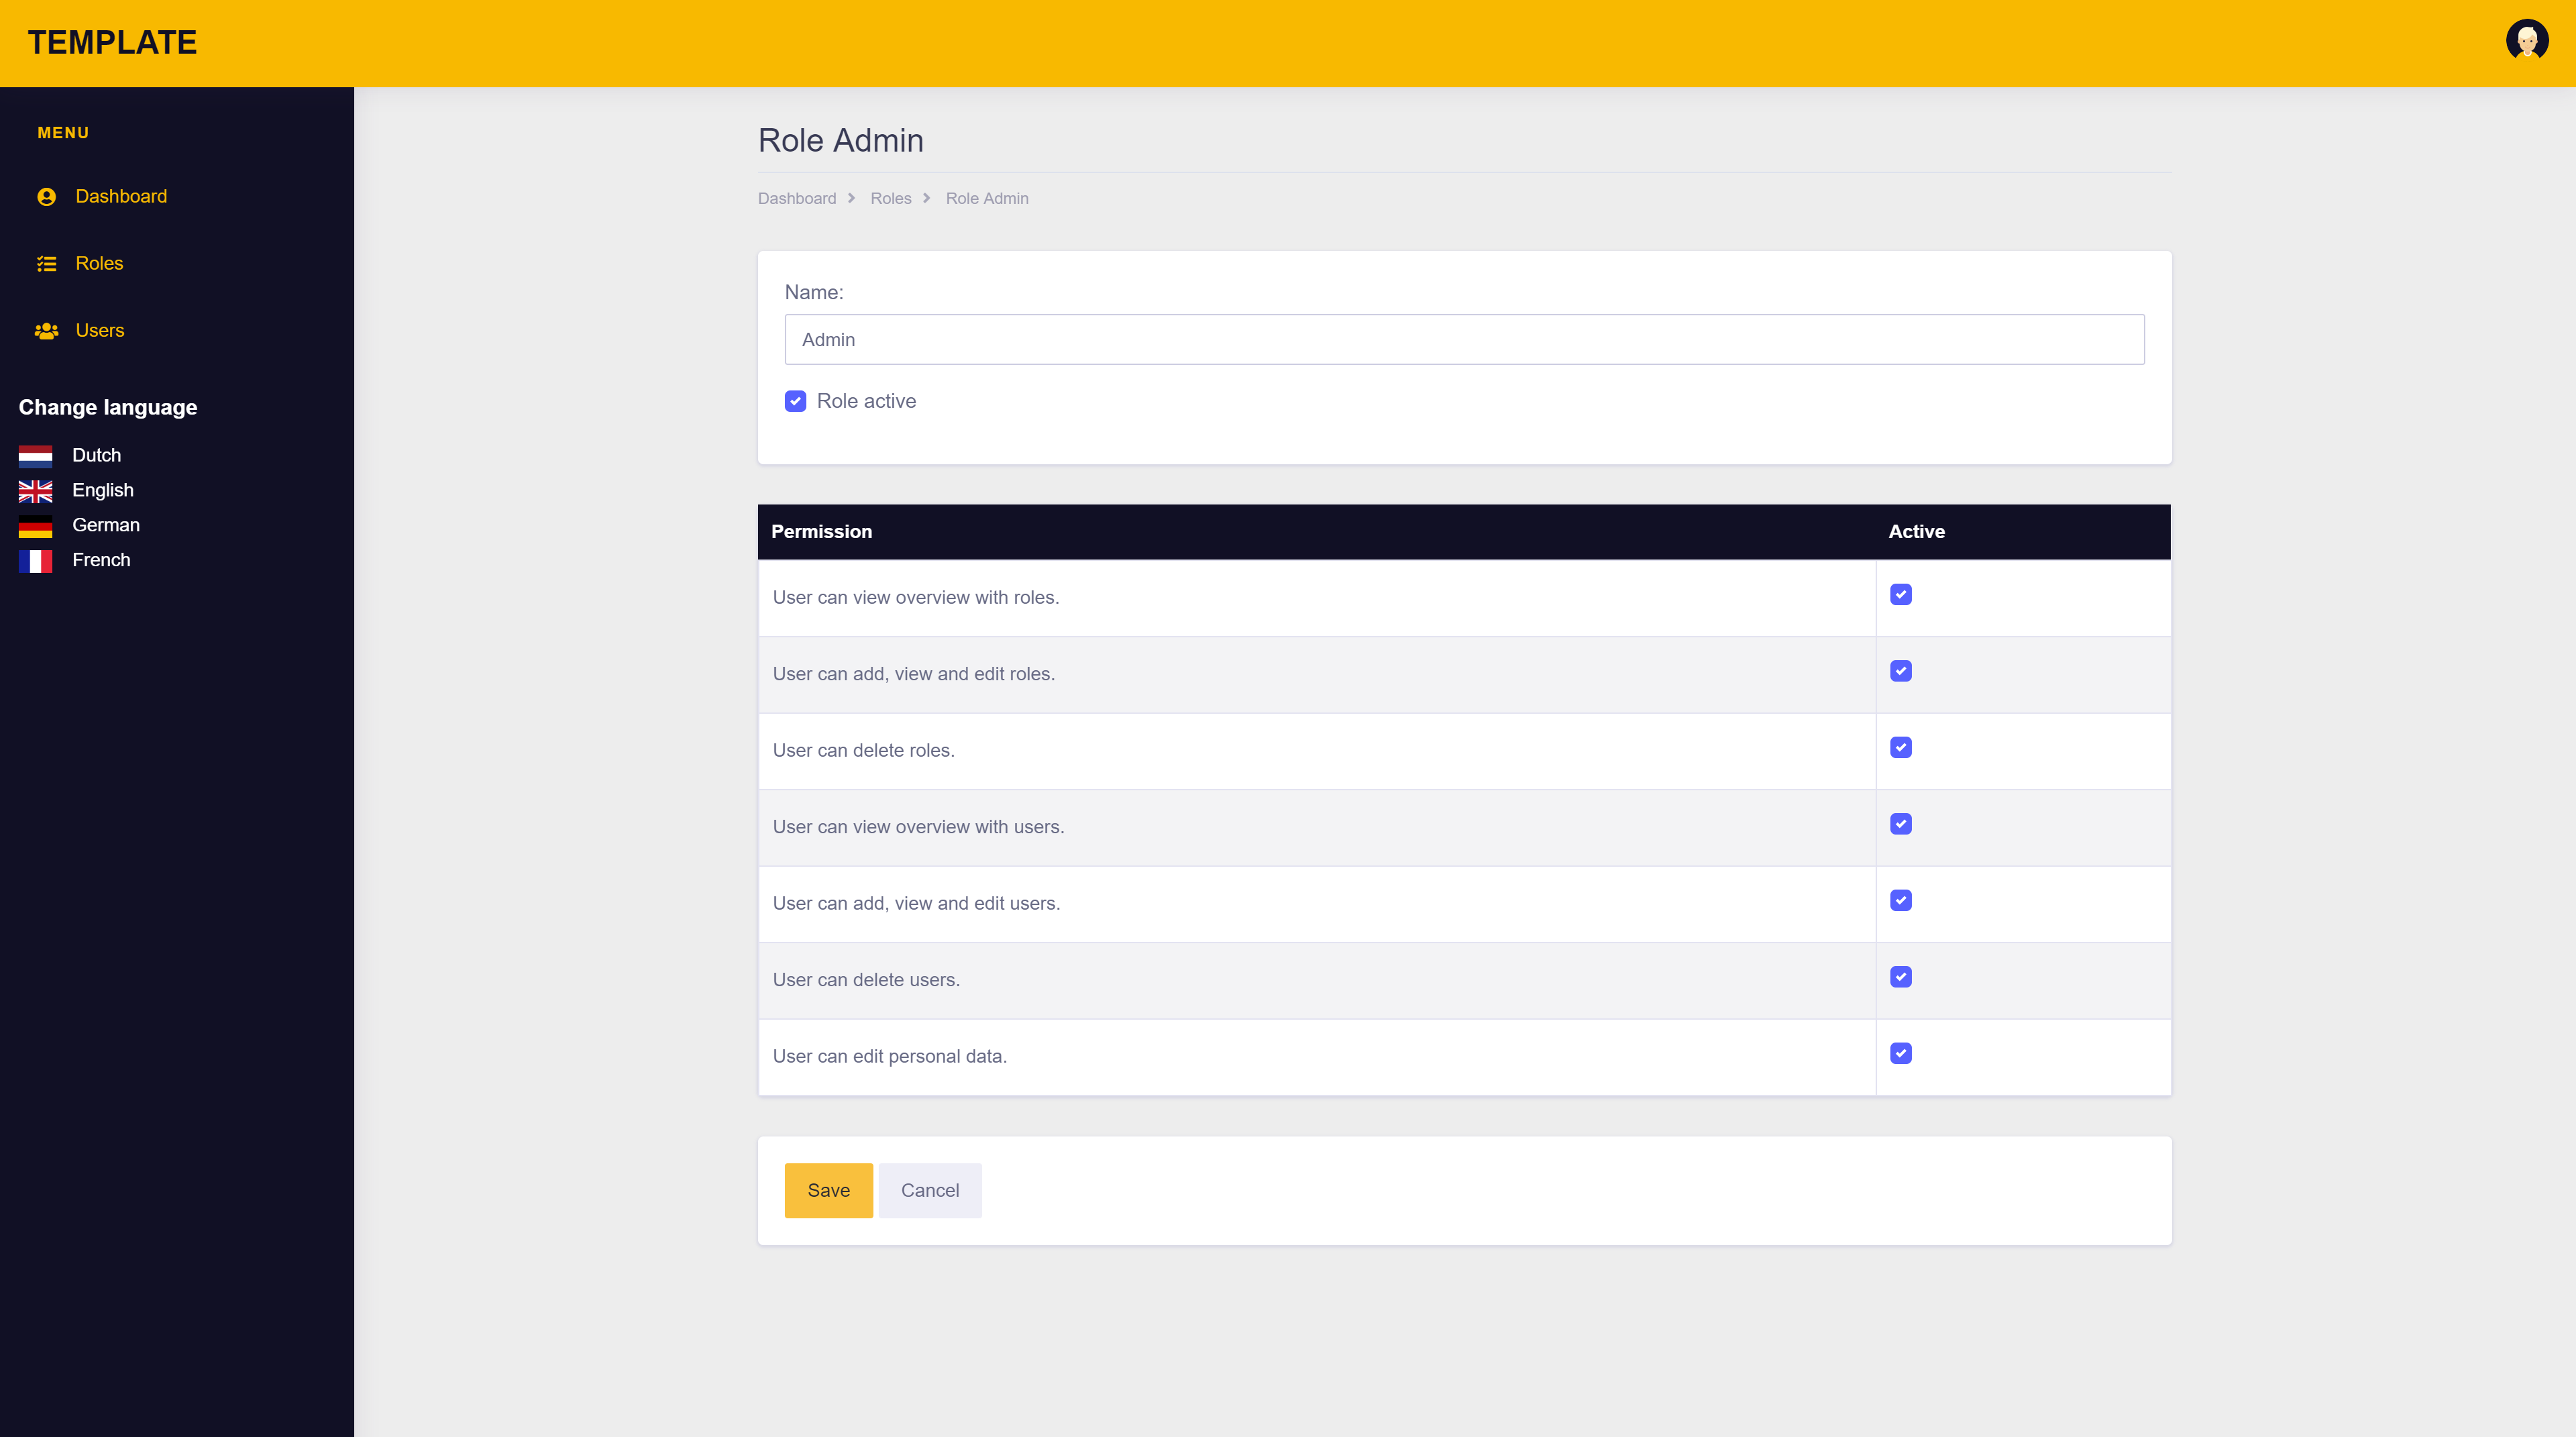The height and width of the screenshot is (1437, 2576).
Task: Select the French flag icon
Action: point(35,561)
